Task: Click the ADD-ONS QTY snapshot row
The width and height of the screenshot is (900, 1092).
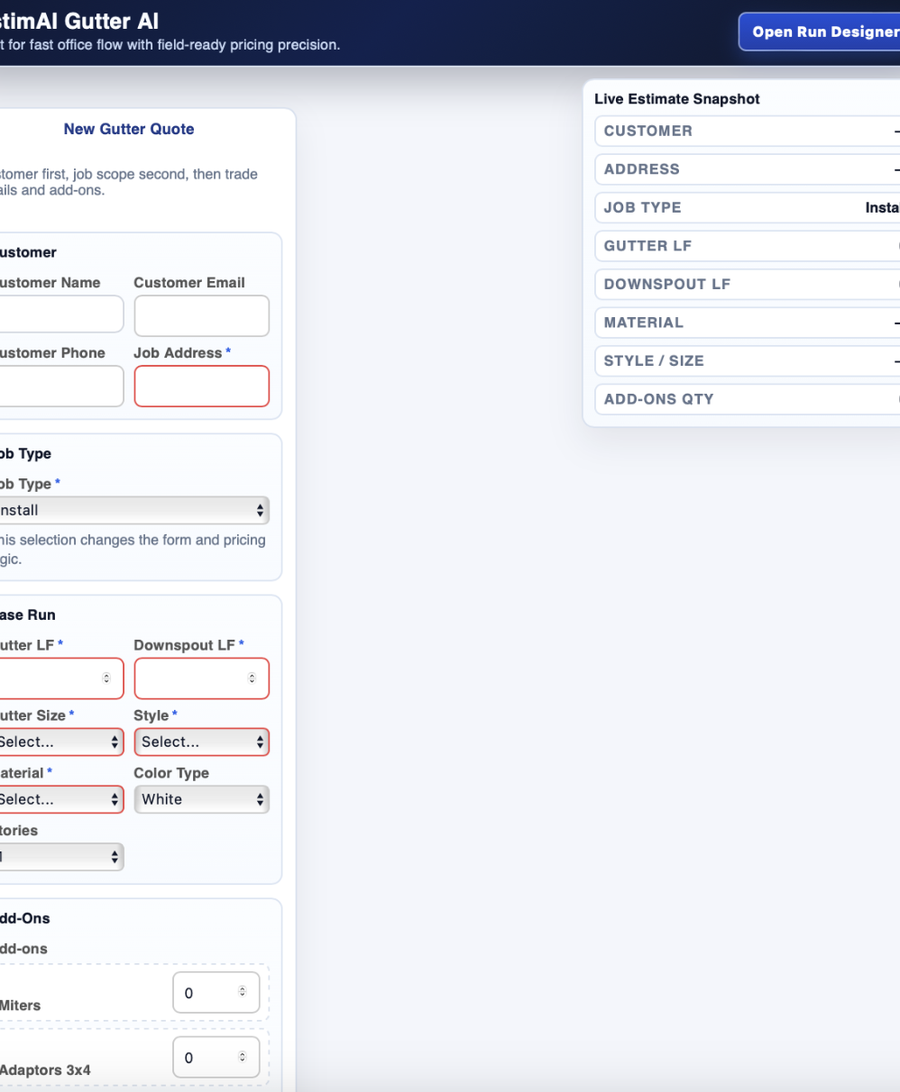Action: point(745,399)
